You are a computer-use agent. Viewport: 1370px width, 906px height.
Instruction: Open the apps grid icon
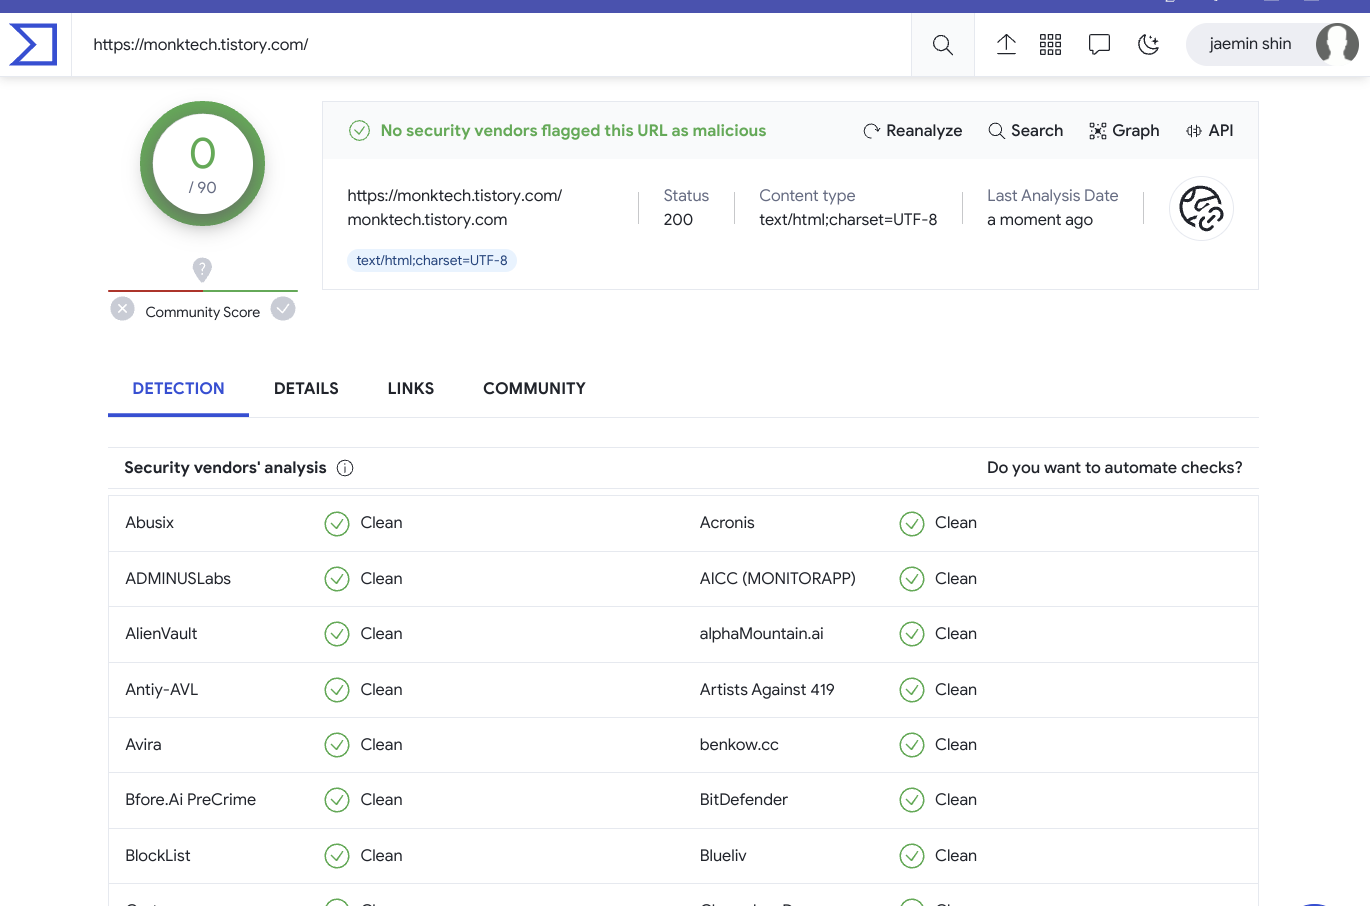coord(1050,44)
